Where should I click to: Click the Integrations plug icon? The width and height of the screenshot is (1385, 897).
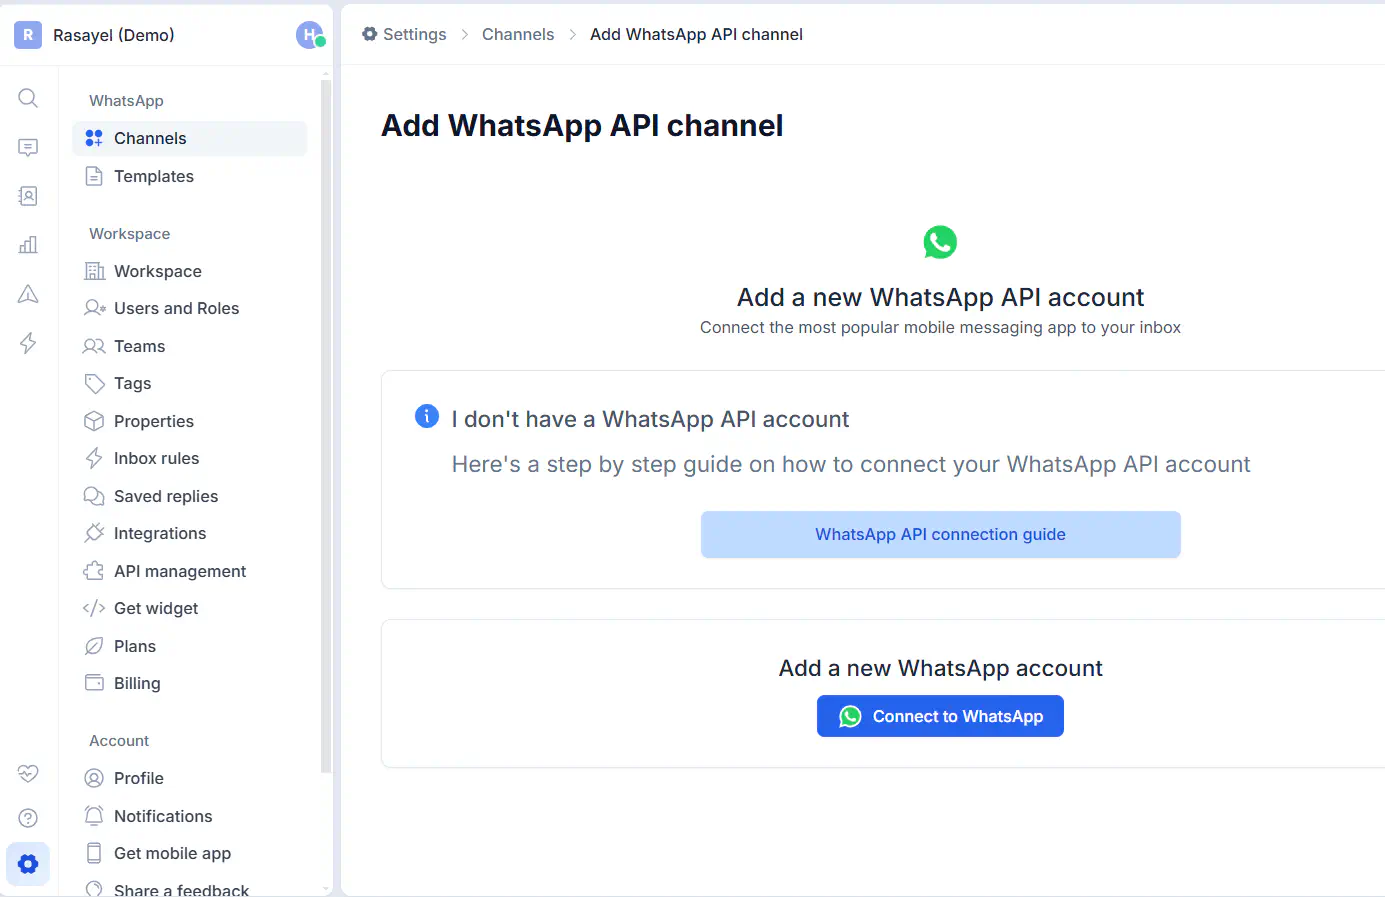pyautogui.click(x=94, y=533)
